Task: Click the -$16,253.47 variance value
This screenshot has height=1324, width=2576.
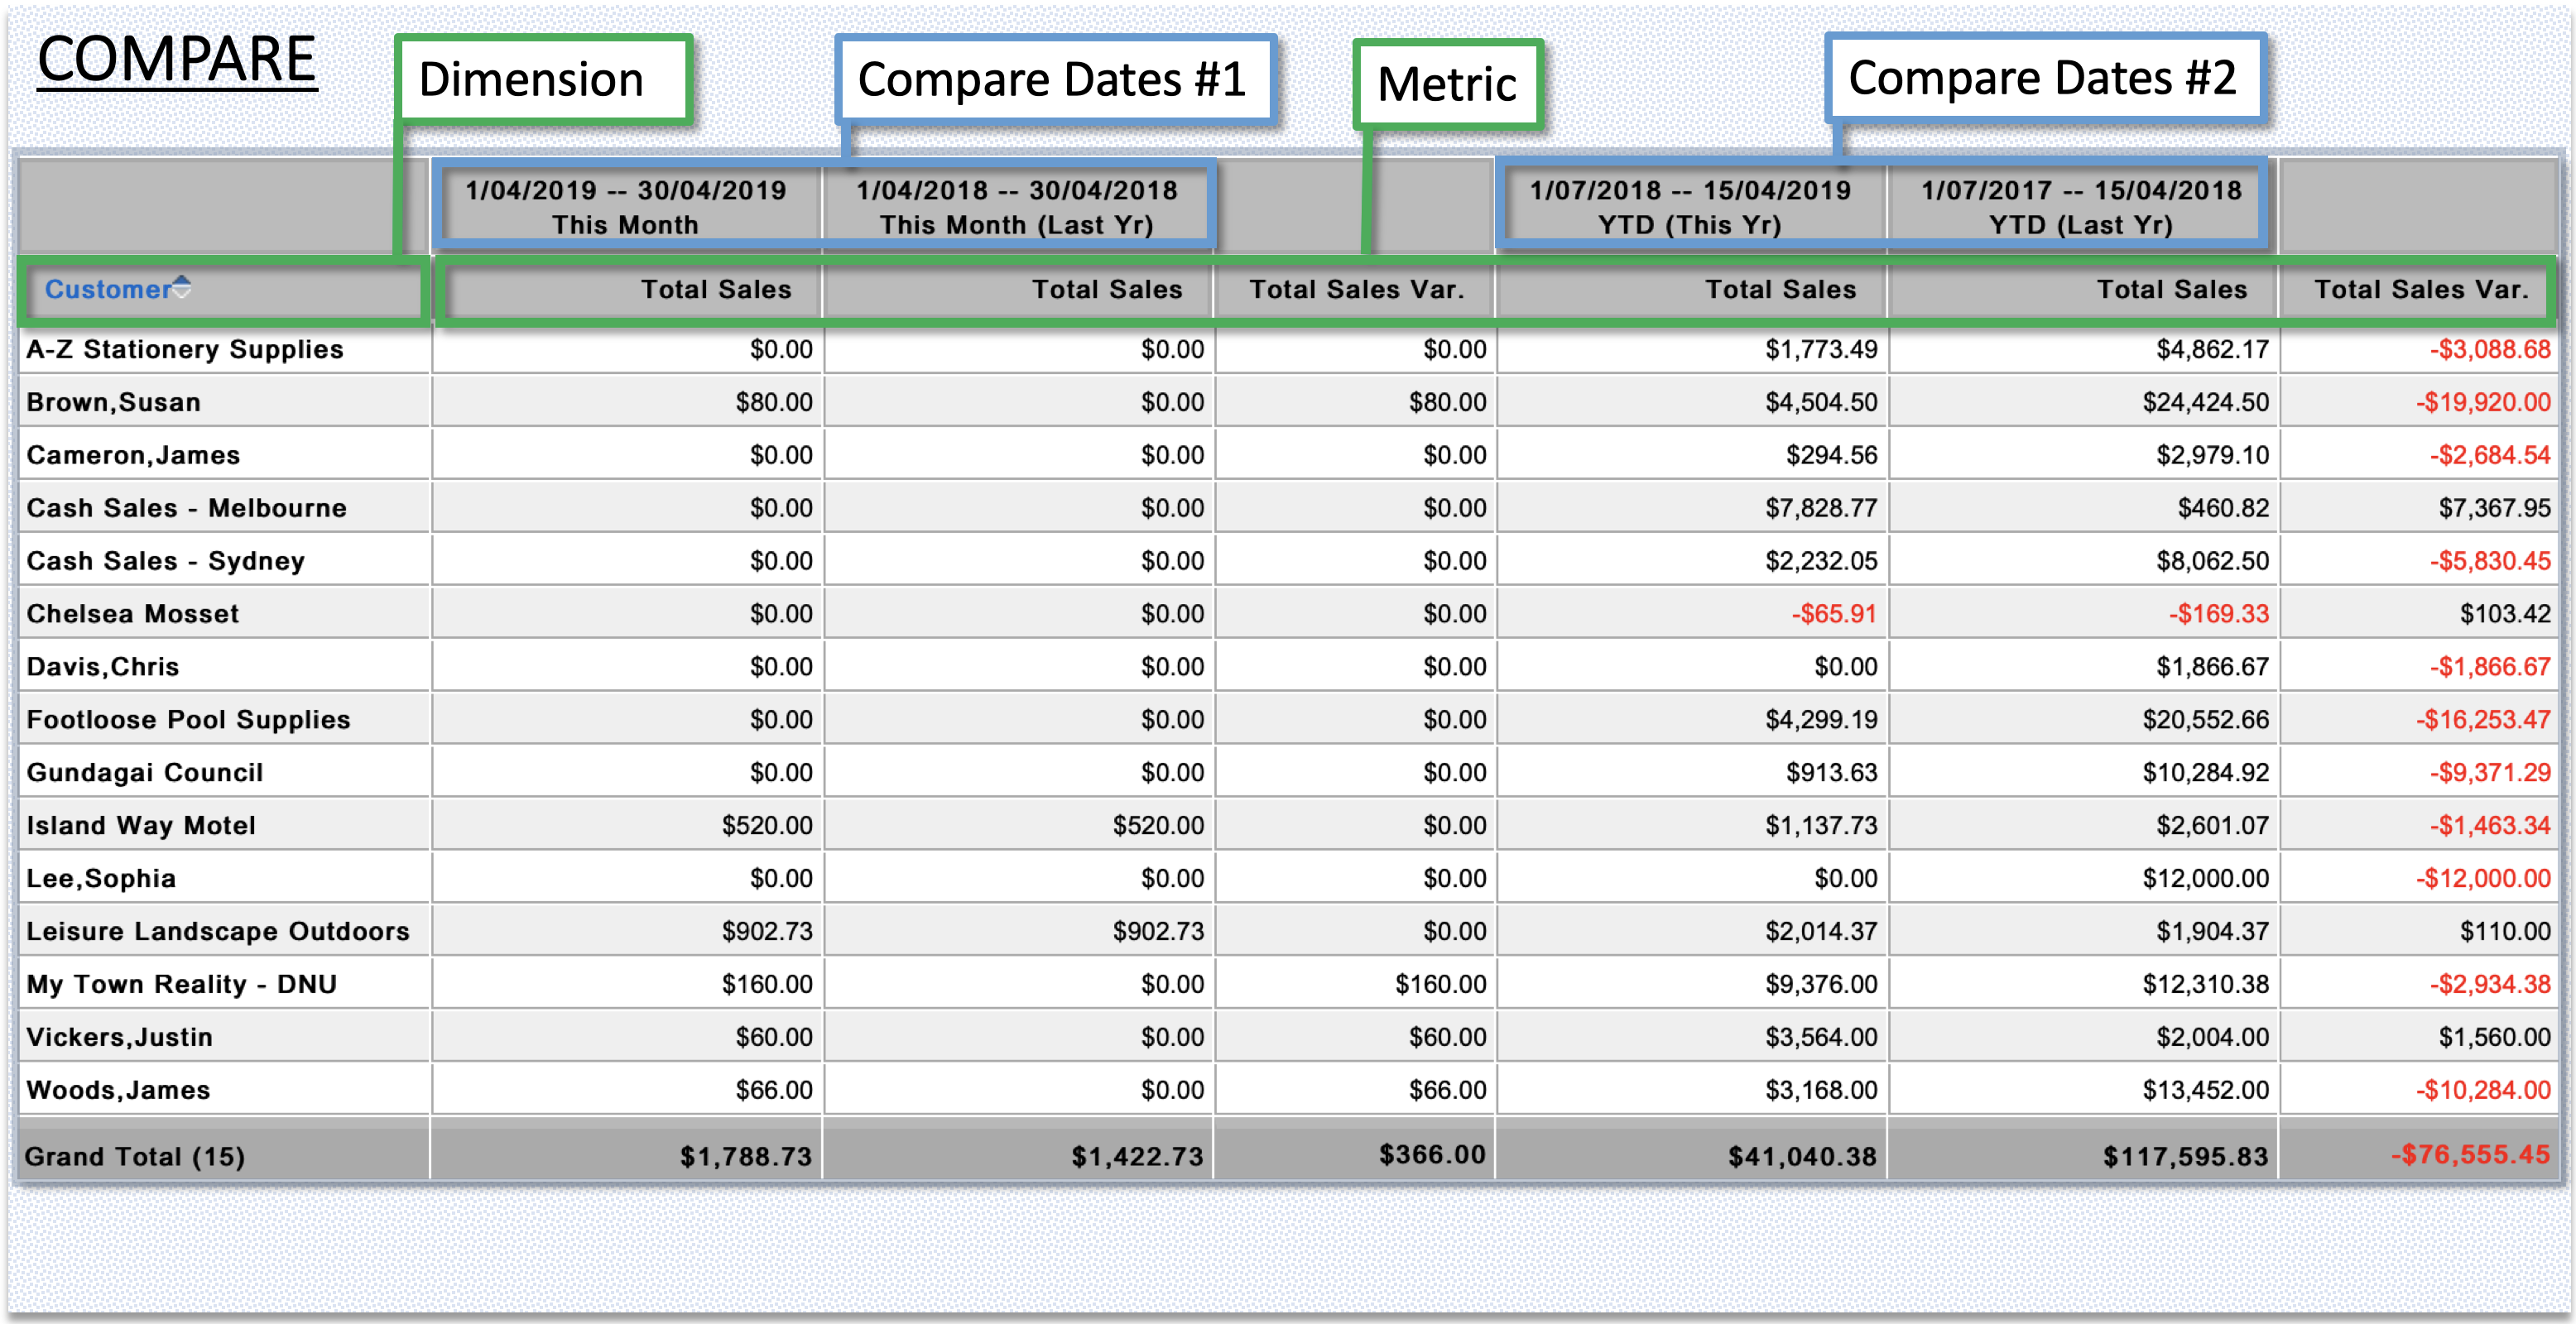Action: (x=2484, y=720)
